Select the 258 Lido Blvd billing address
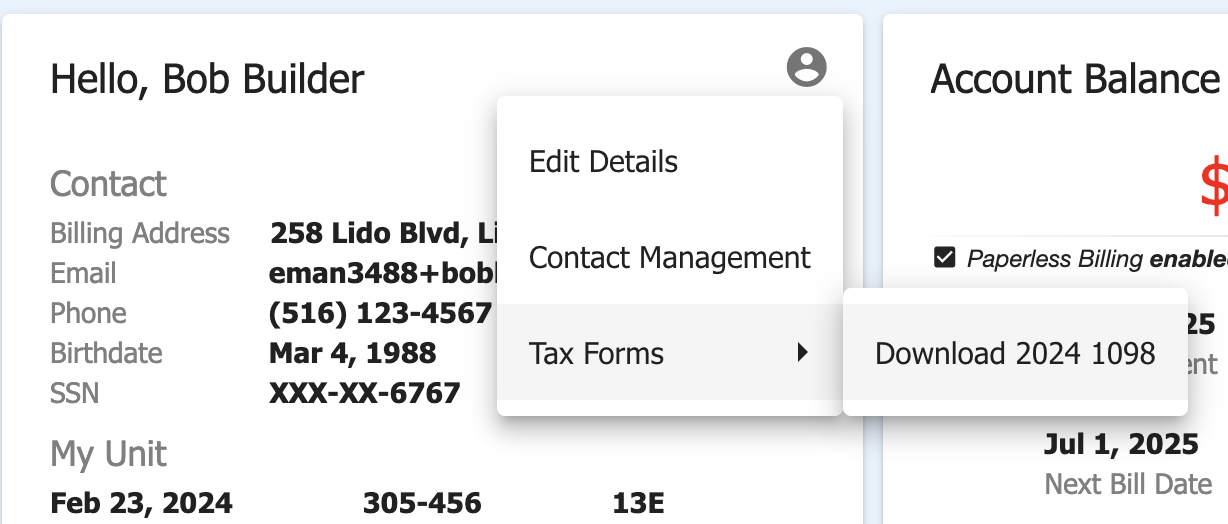 (x=384, y=234)
